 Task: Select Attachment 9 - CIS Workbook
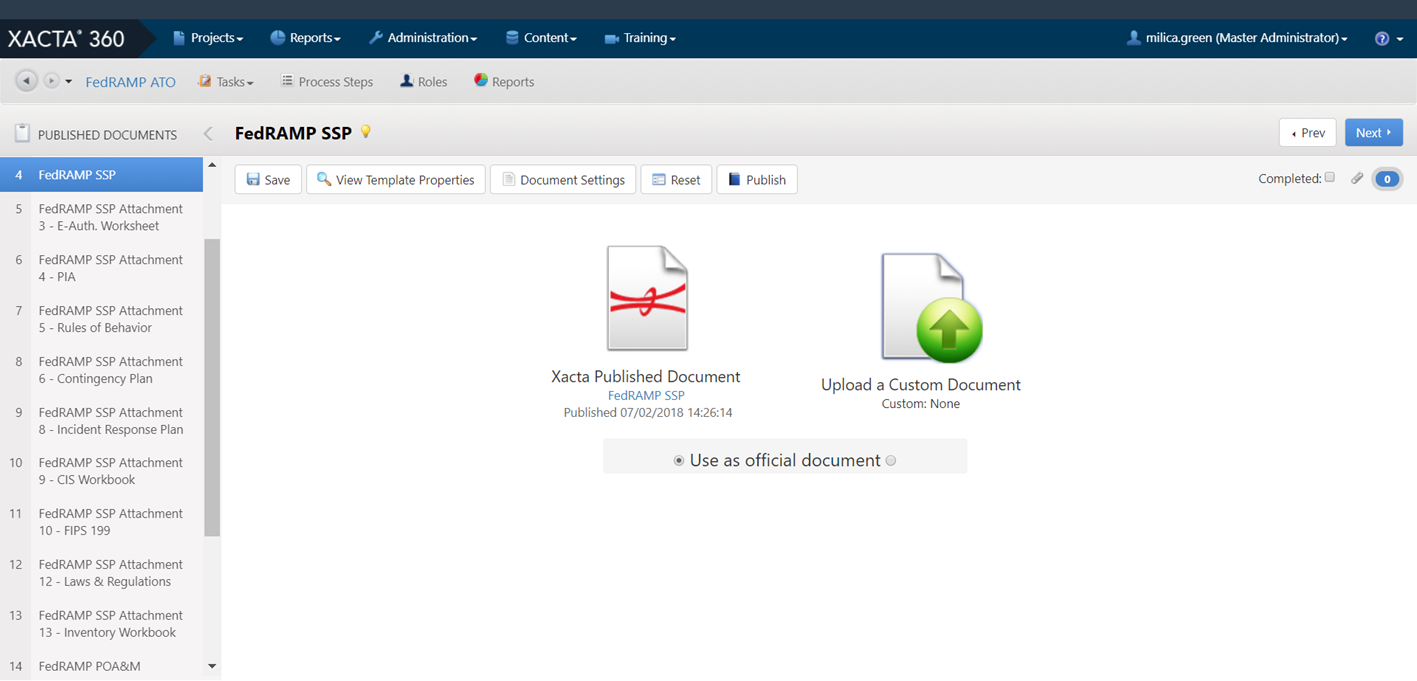(101, 471)
